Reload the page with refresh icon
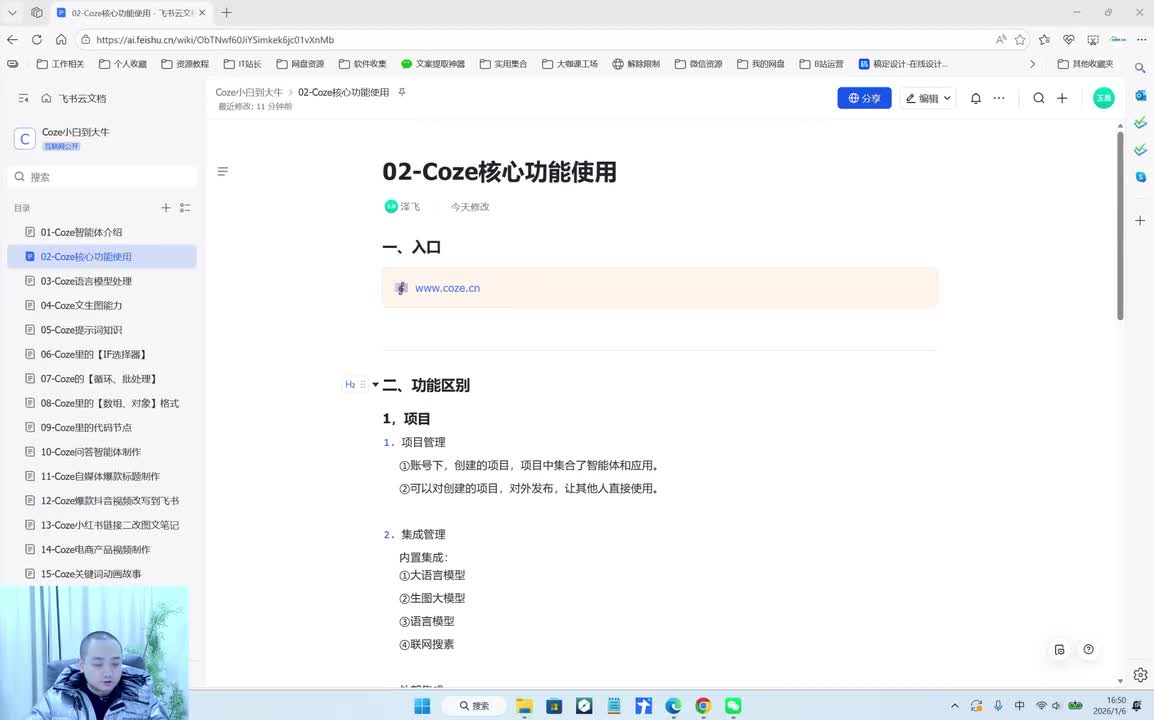The height and width of the screenshot is (720, 1154). 37,40
